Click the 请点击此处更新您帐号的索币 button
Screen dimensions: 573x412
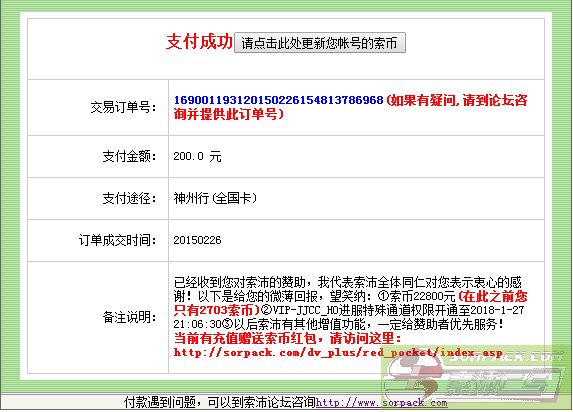320,43
